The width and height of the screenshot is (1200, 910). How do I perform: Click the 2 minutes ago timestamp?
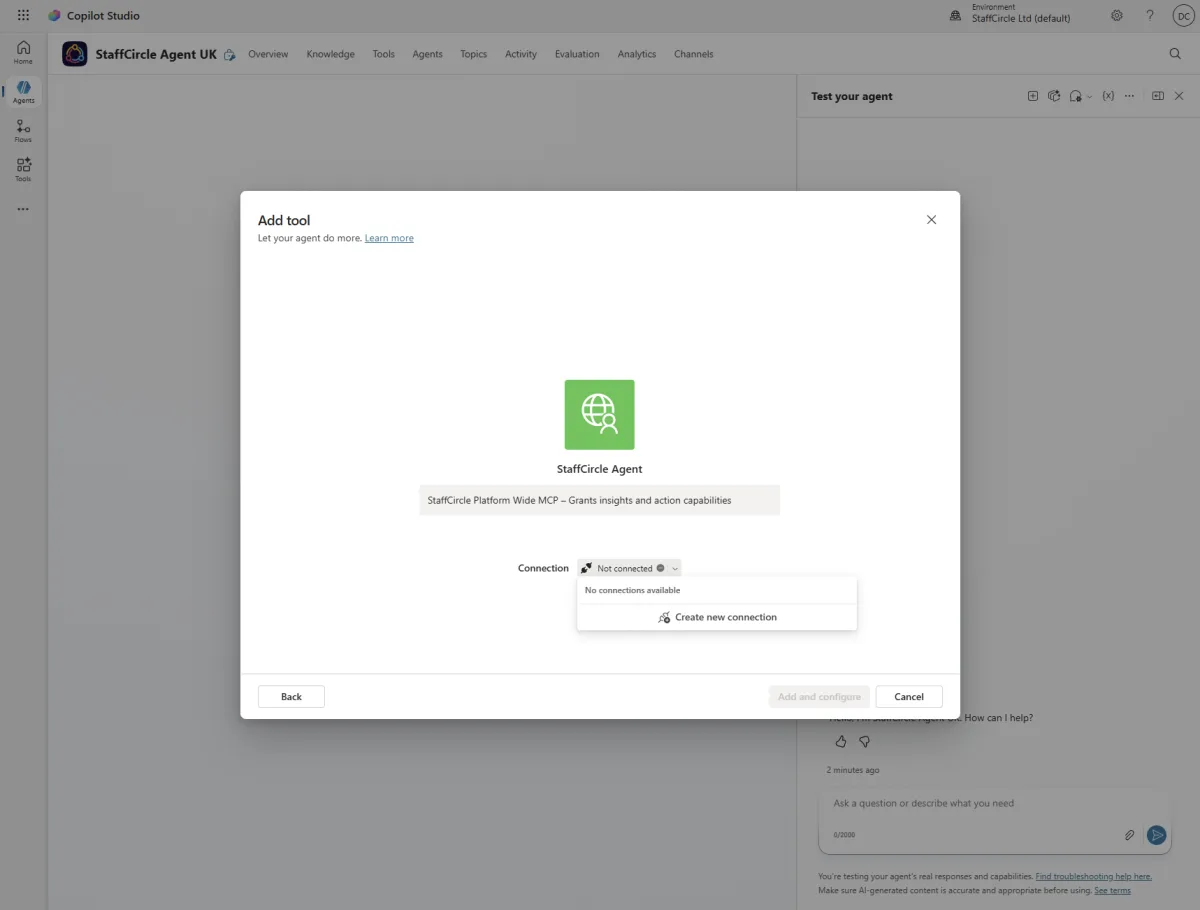[853, 770]
